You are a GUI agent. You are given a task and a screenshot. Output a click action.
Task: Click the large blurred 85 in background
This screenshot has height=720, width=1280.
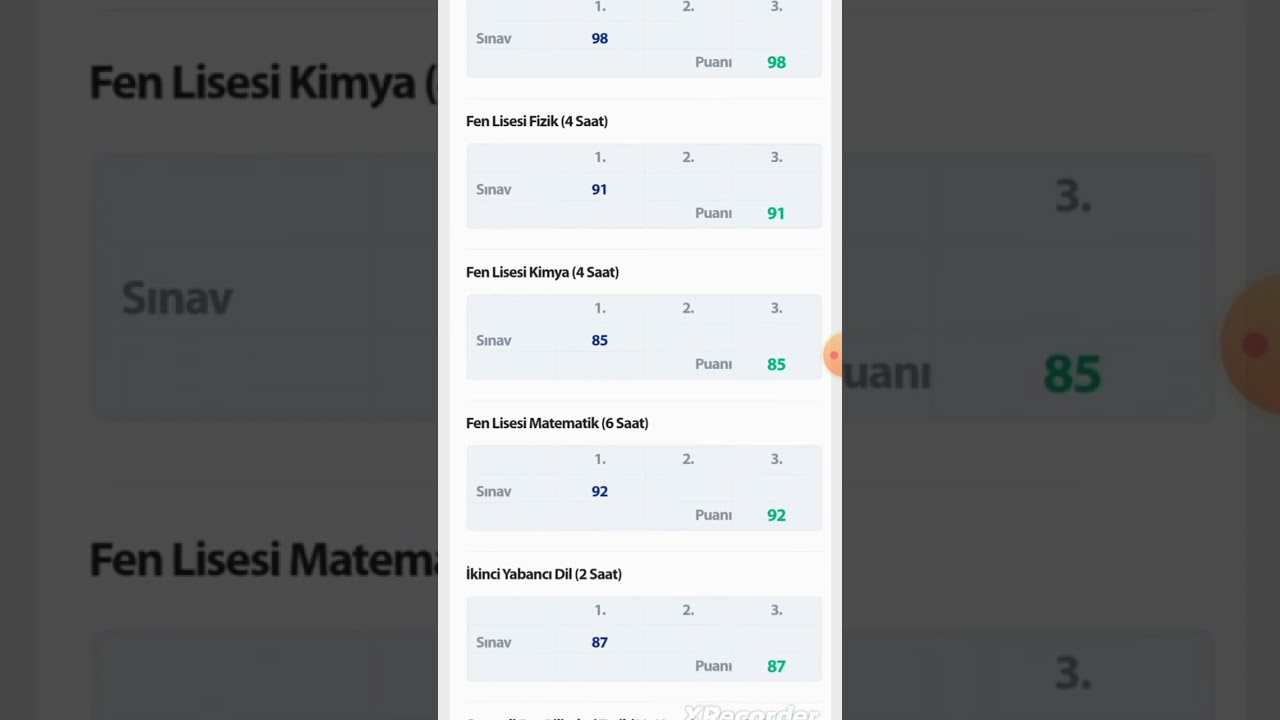[1072, 374]
